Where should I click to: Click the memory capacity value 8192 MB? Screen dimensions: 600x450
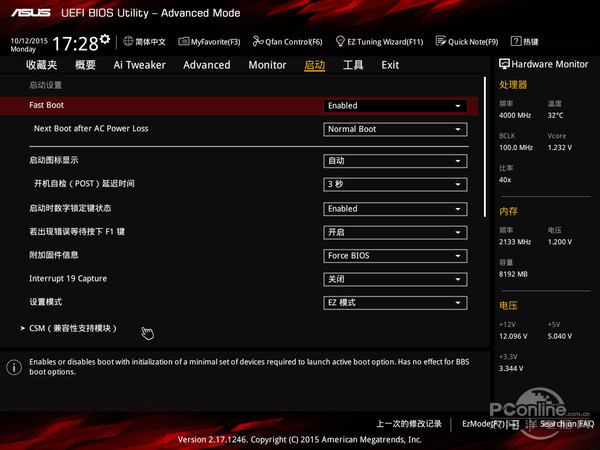(513, 274)
